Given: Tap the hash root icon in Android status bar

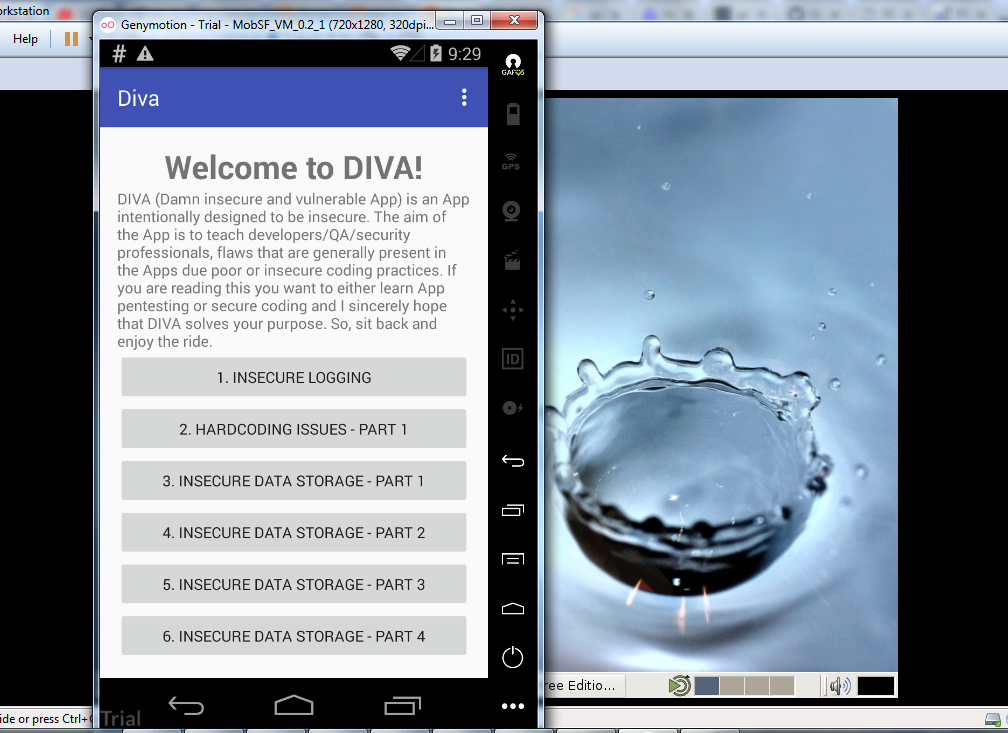Looking at the screenshot, I should point(119,54).
